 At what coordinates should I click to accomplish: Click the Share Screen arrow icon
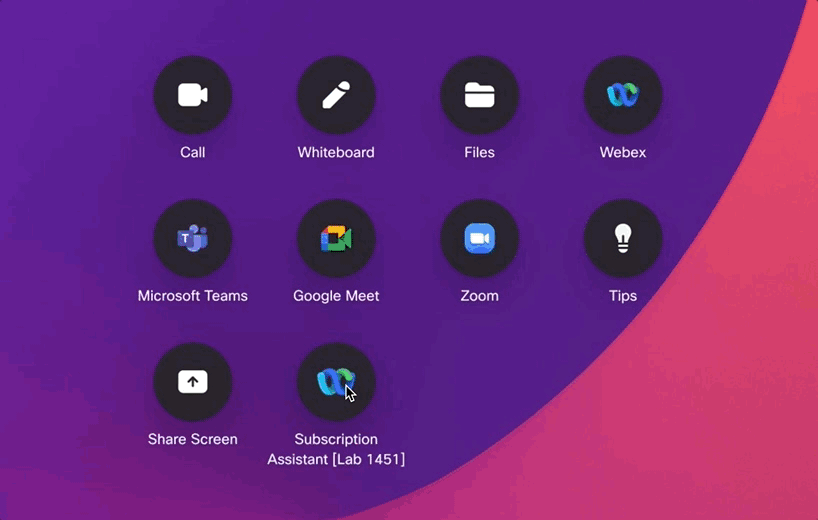(193, 382)
